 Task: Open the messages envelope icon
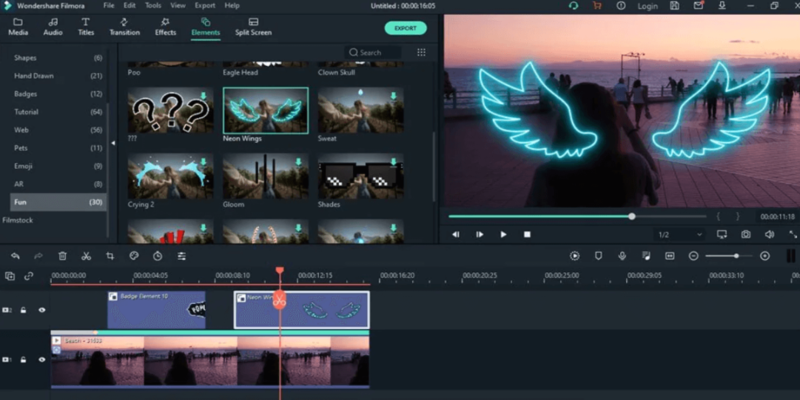coord(698,6)
